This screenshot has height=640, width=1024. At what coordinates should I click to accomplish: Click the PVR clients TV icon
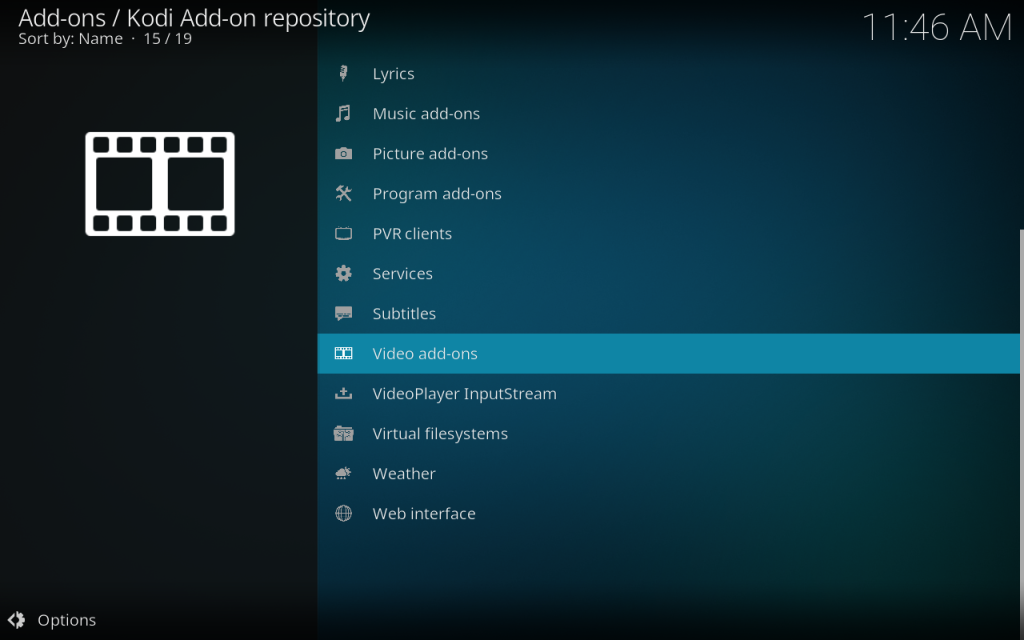pos(343,234)
